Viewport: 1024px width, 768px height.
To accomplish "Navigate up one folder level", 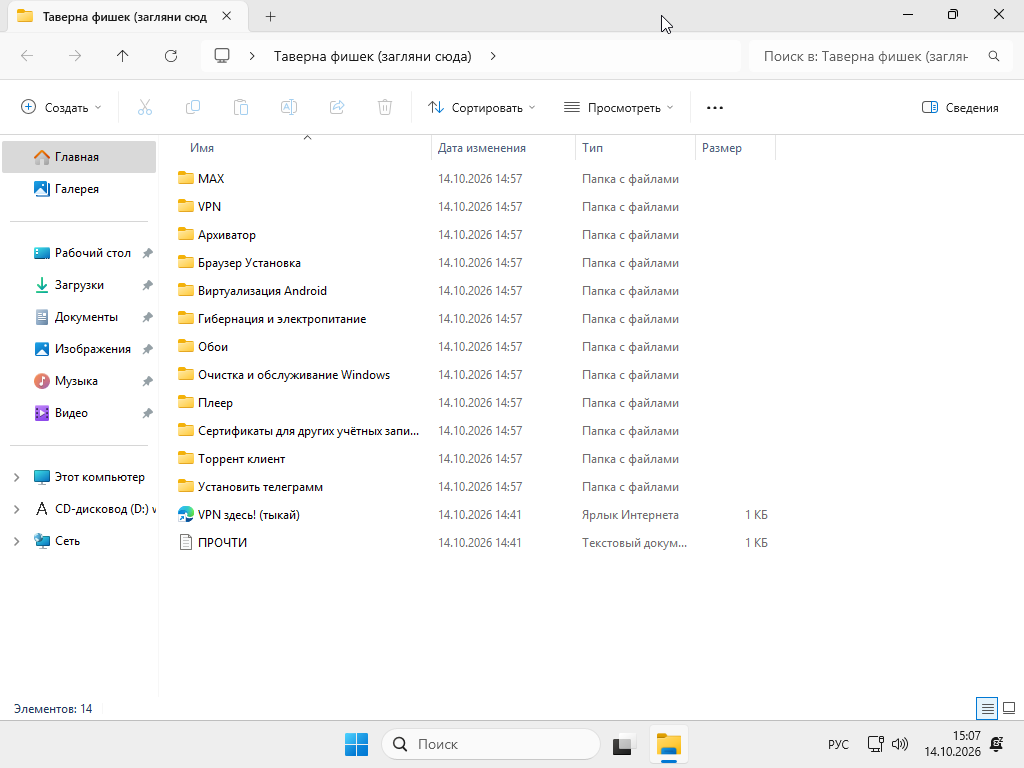I will point(123,56).
